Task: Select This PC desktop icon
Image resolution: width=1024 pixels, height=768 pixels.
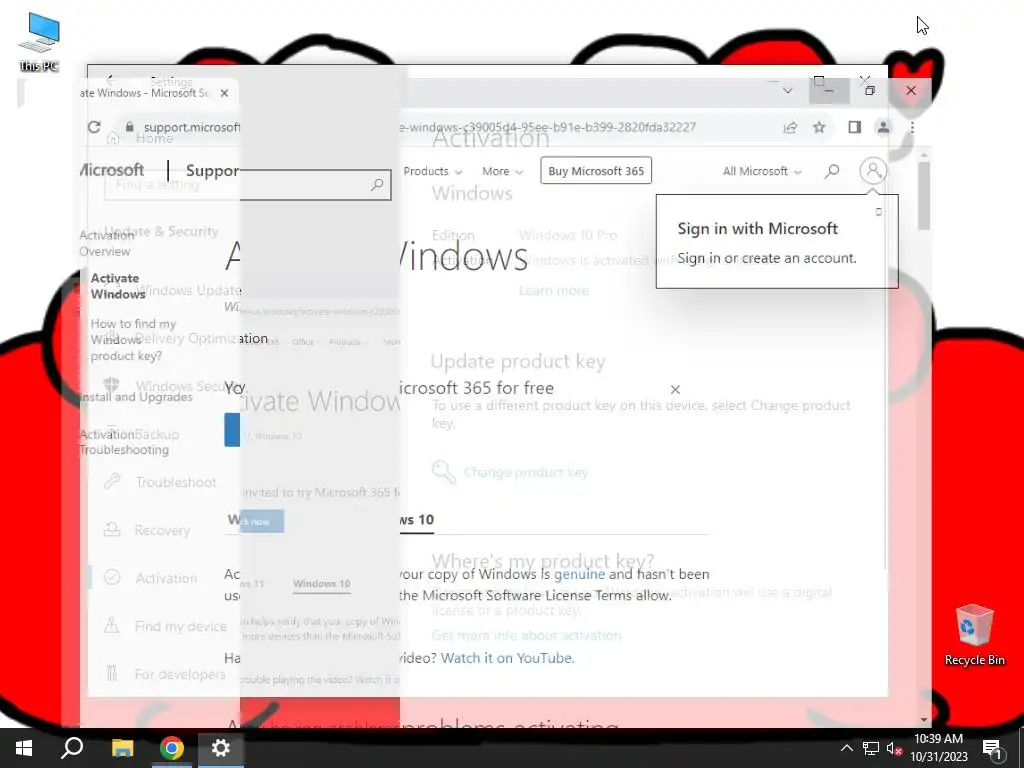Action: 39,42
